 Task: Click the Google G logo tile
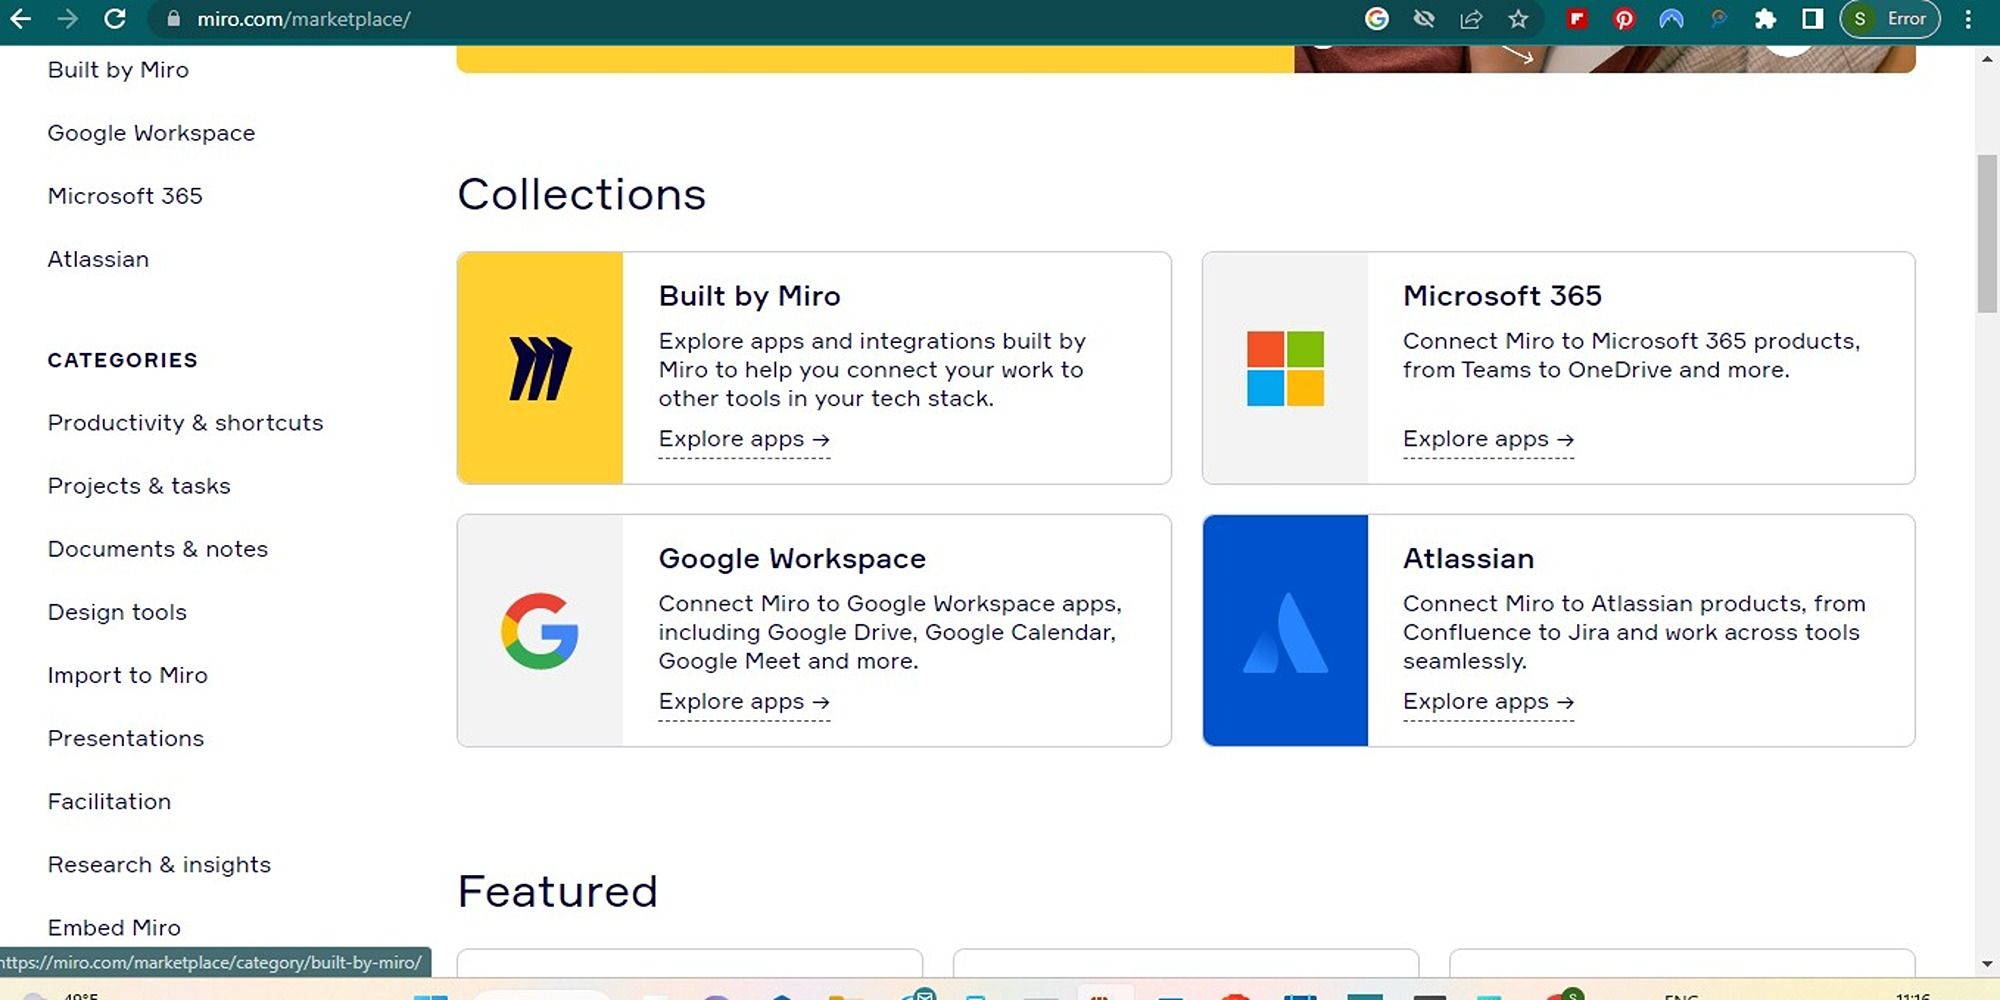pos(540,631)
